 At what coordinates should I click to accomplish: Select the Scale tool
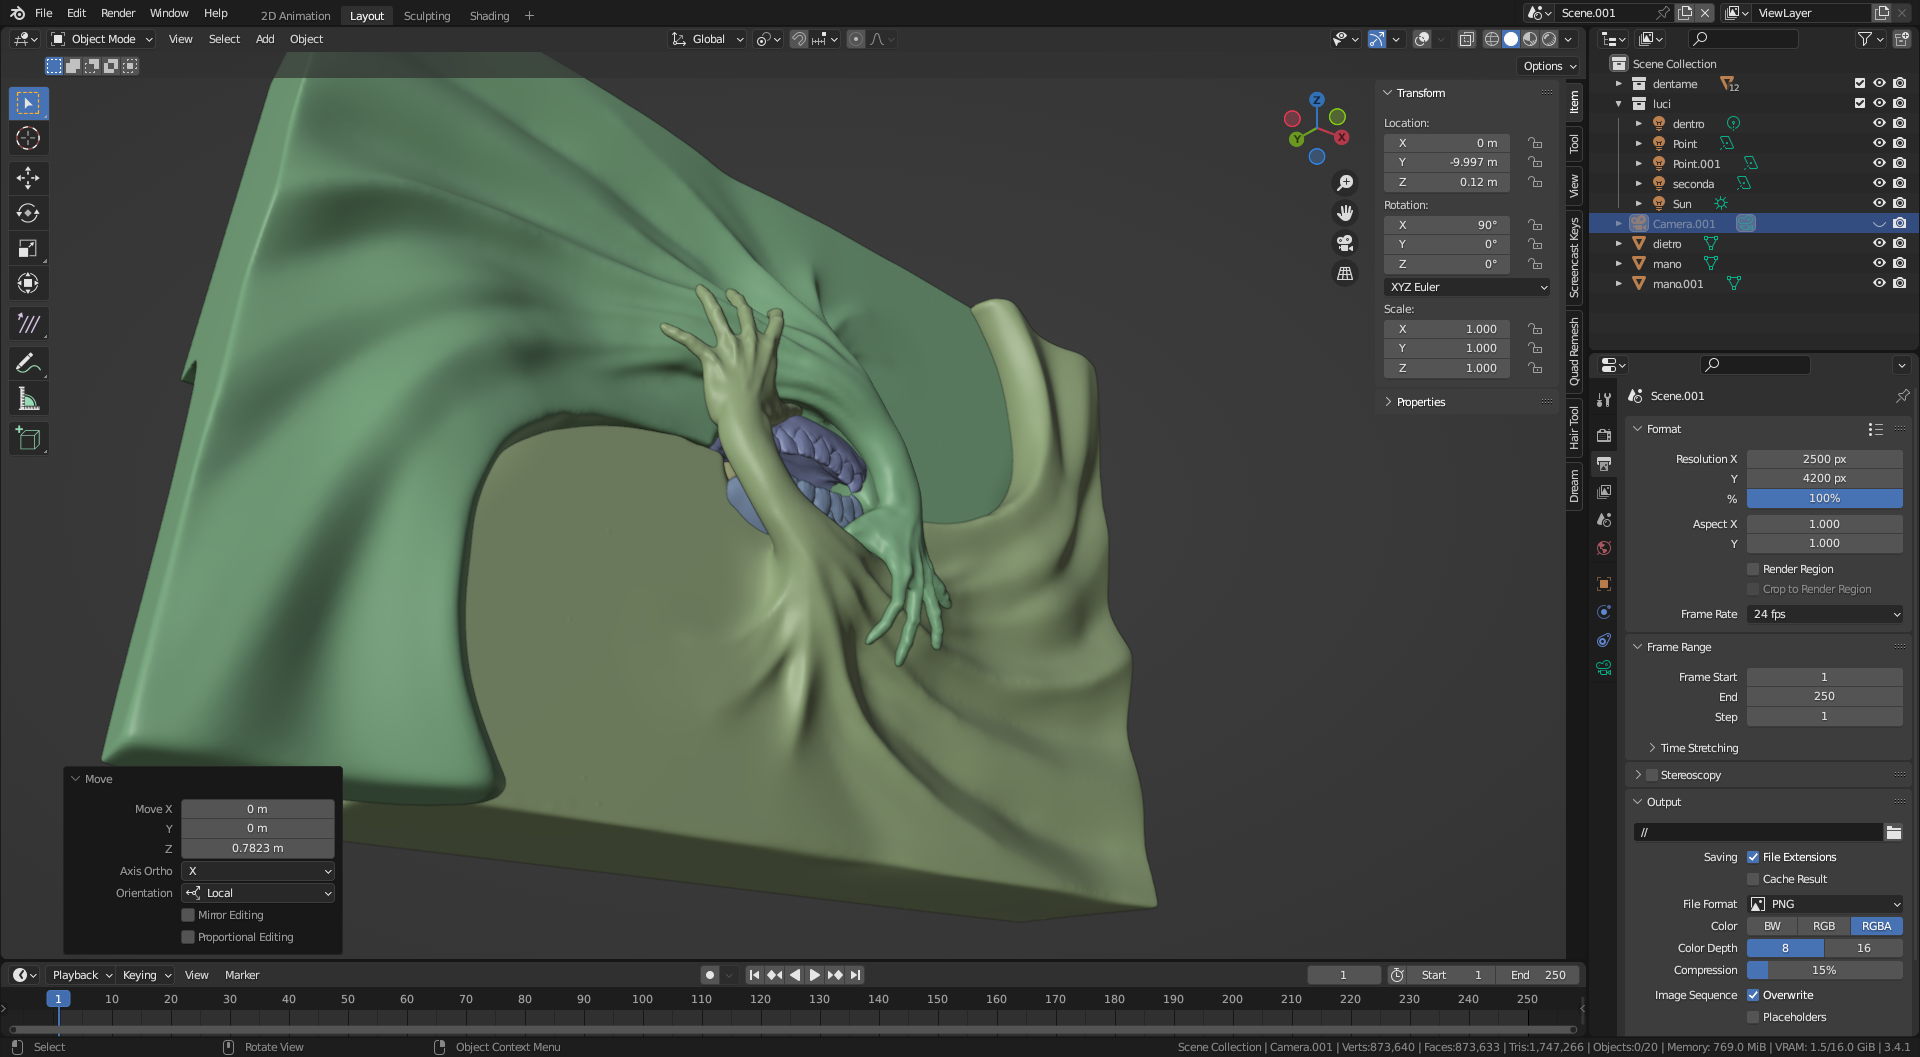pos(28,248)
